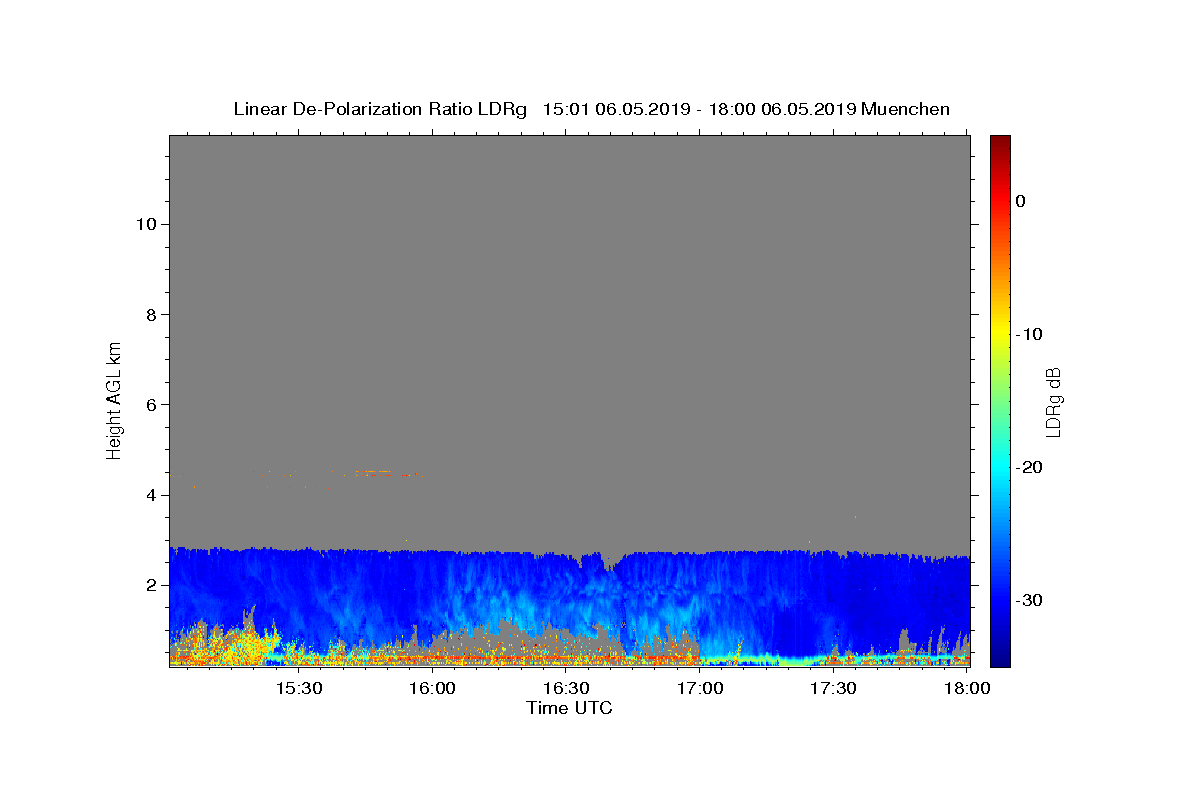Click the height tick label 8
1200x800 pixels.
tap(150, 314)
